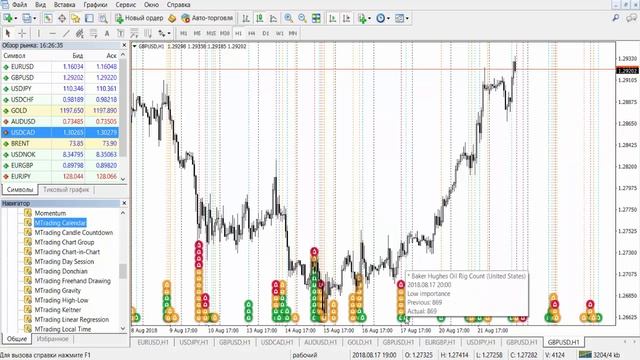Switch chart to Line Chart icon

[x=273, y=18]
